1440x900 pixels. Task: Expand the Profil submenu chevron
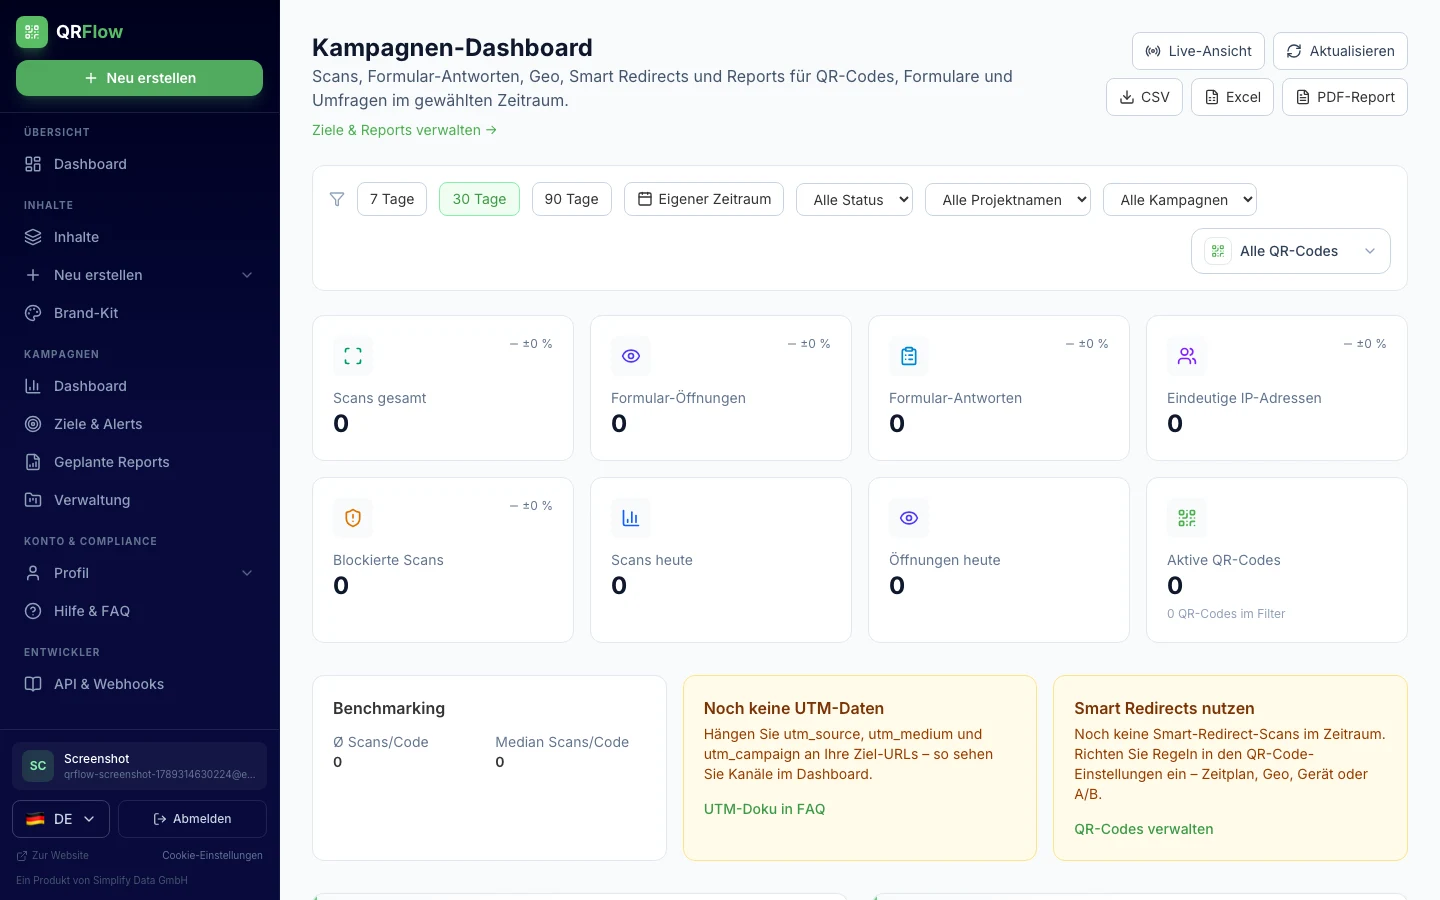247,573
